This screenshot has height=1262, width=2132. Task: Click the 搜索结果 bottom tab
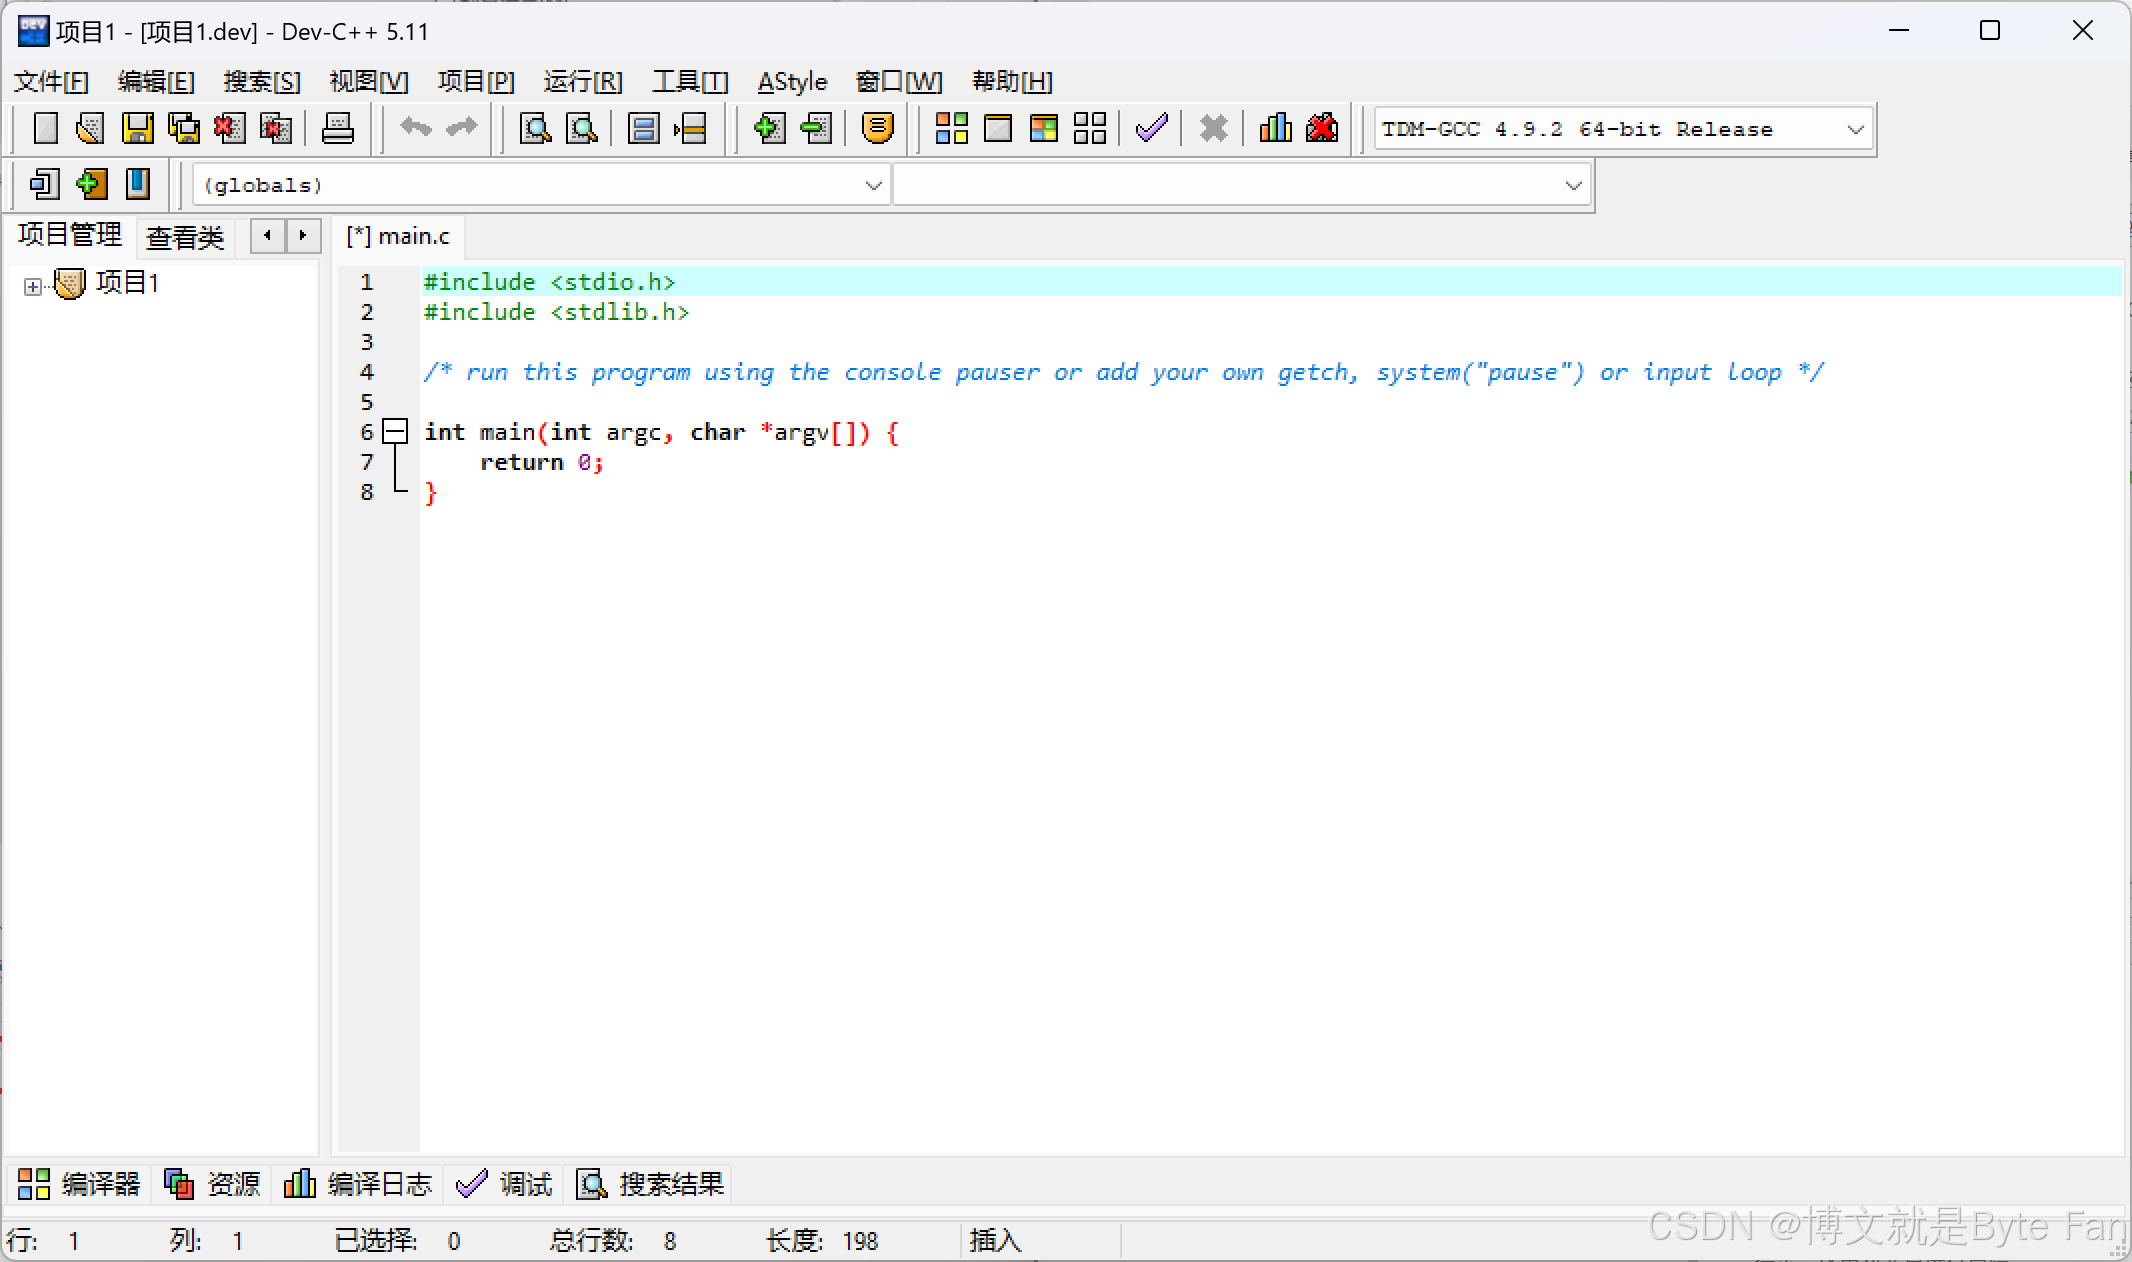click(x=651, y=1184)
